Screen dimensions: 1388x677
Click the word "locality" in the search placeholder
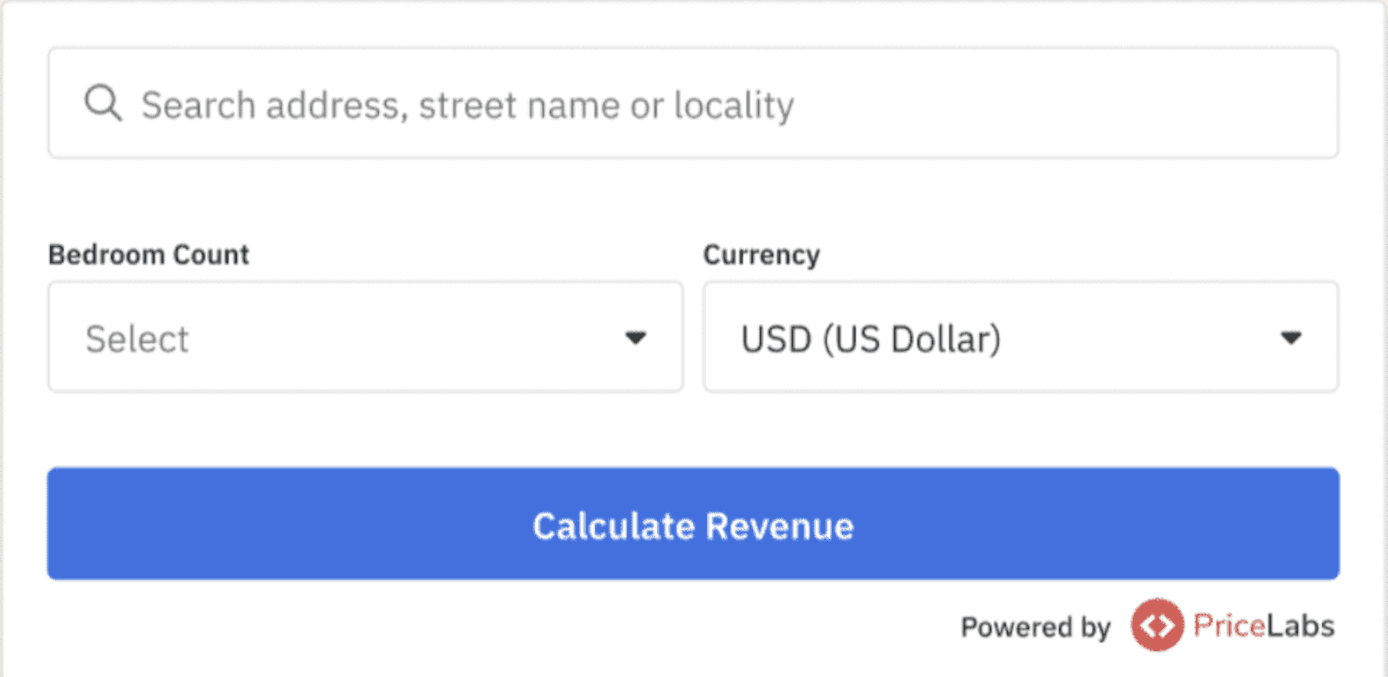734,105
